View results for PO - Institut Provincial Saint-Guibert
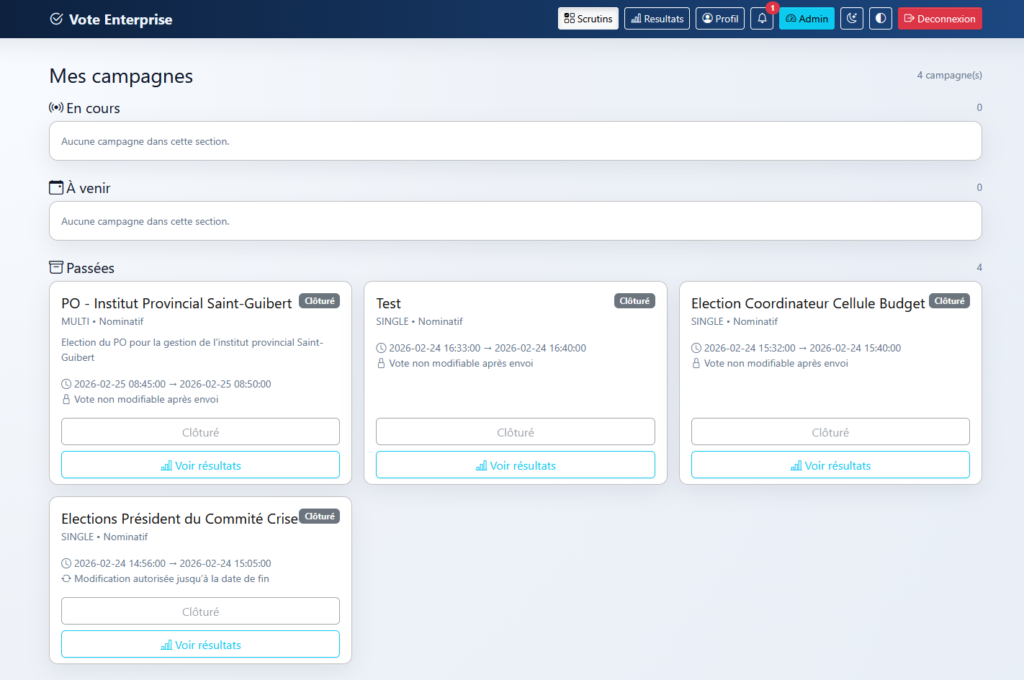Viewport: 1024px width, 680px height. [x=200, y=465]
